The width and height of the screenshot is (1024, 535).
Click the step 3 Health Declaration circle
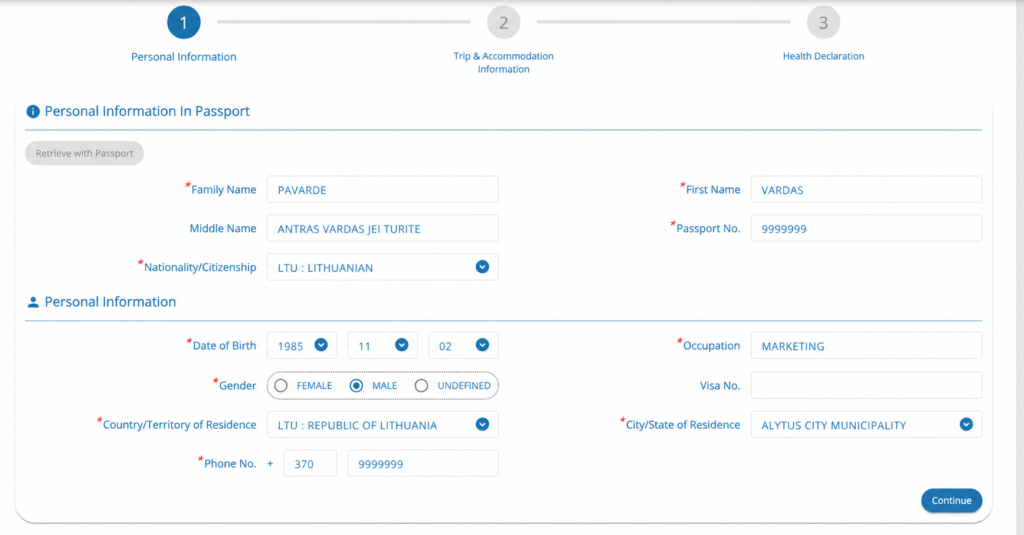(x=823, y=23)
